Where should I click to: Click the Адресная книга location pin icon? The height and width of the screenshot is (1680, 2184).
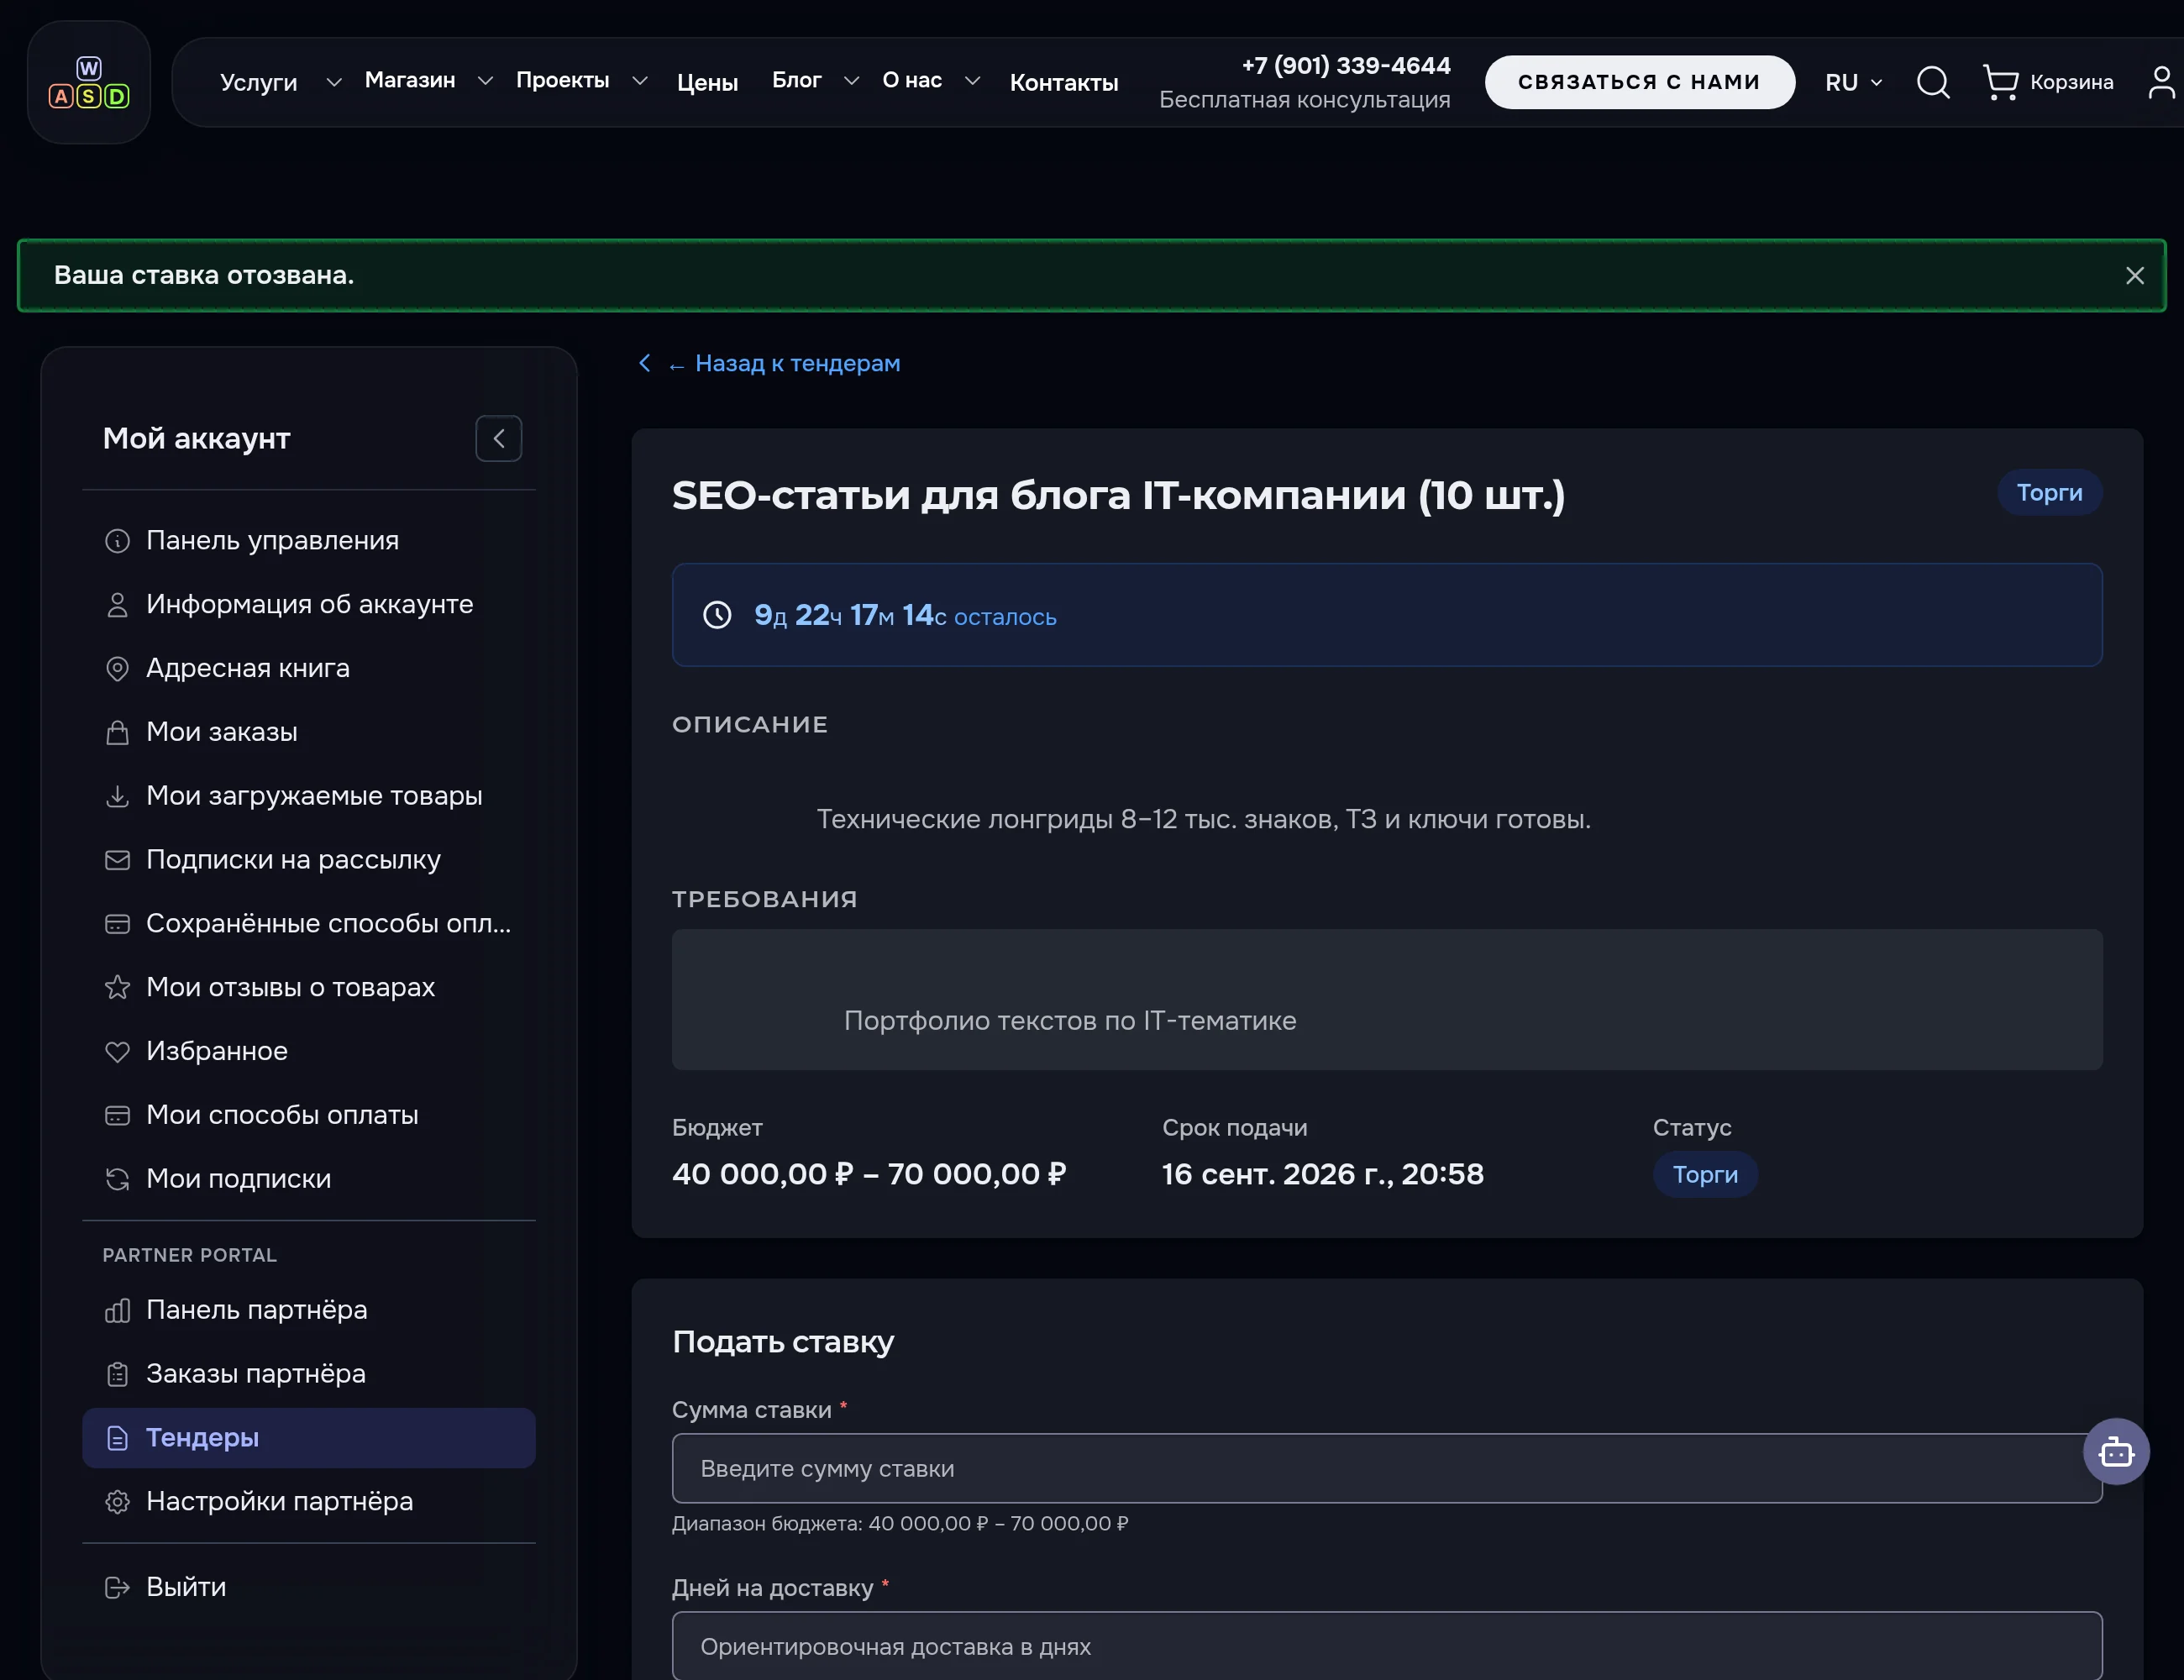tap(117, 669)
